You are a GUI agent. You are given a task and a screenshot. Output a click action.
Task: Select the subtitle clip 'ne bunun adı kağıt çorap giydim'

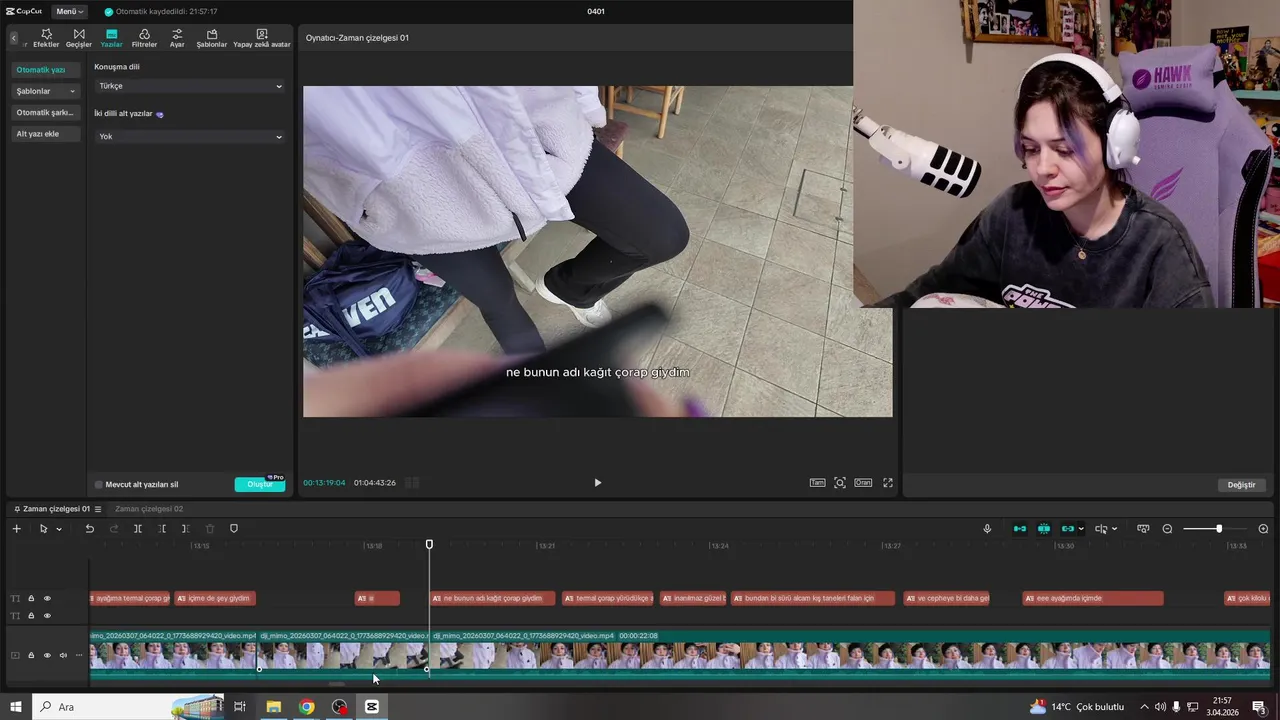coord(493,599)
